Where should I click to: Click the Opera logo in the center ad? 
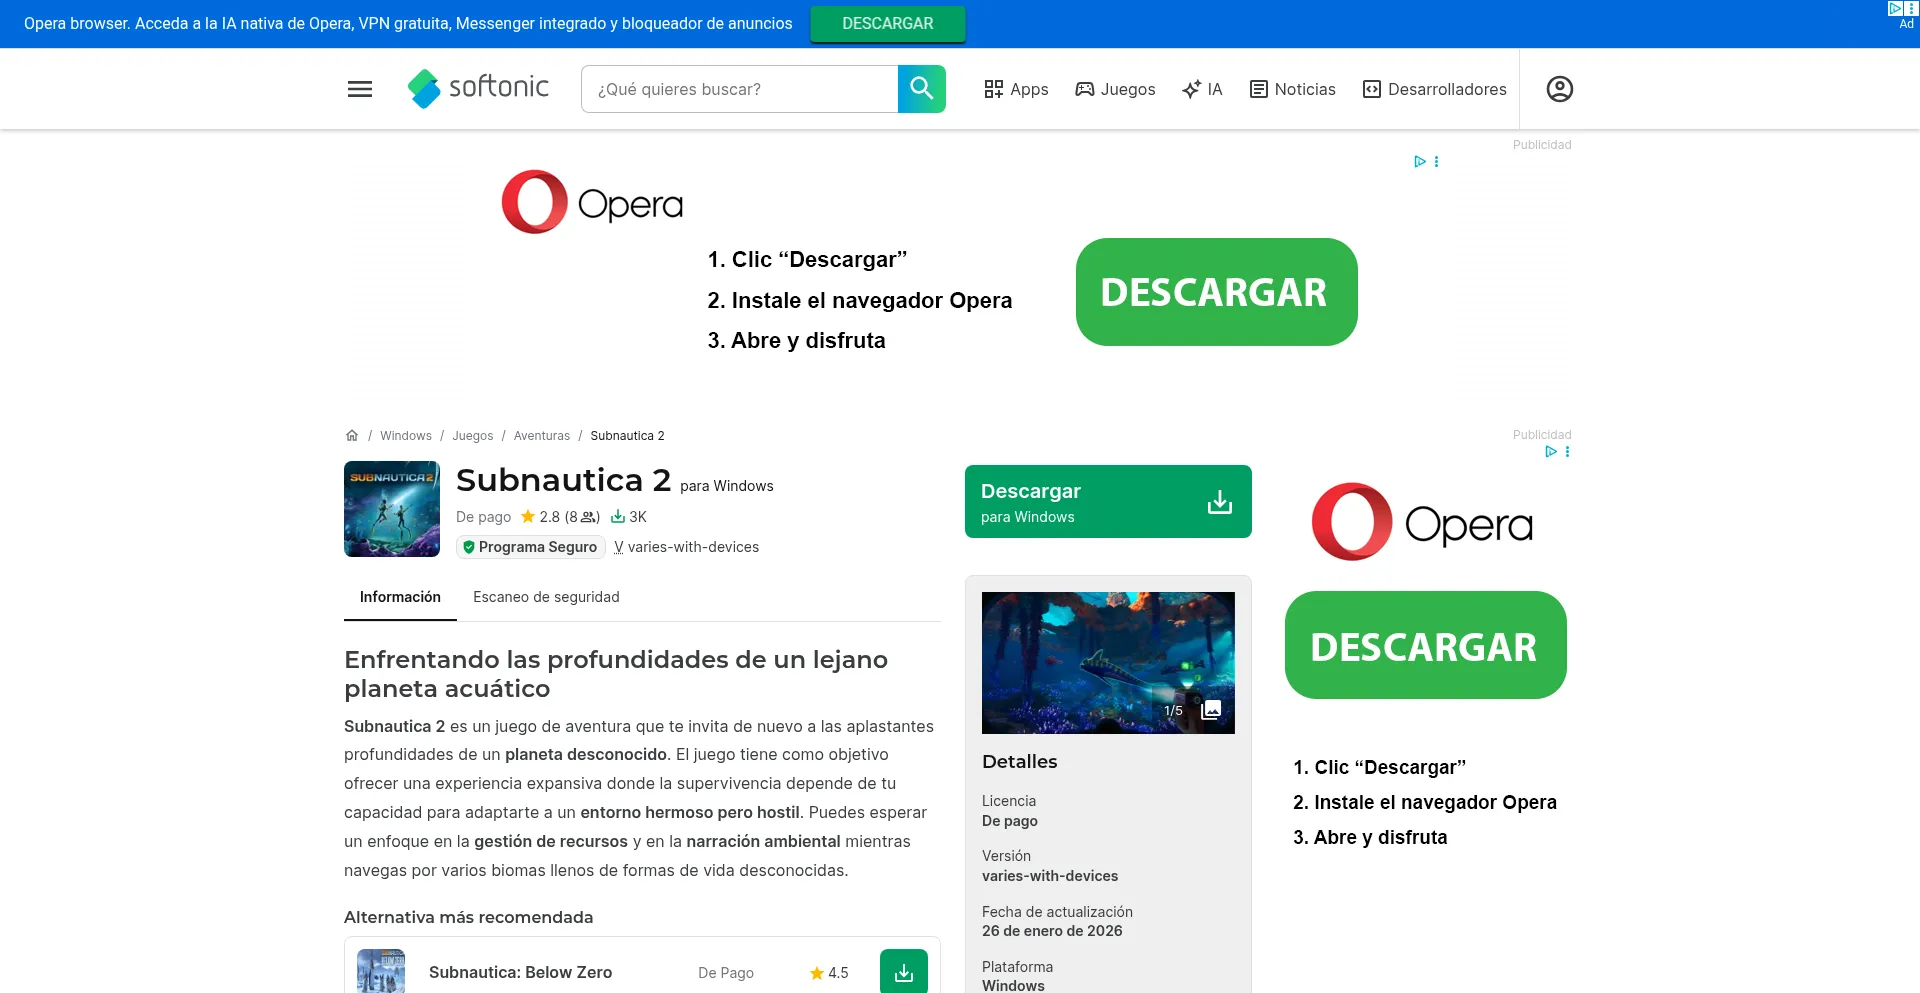coord(592,202)
